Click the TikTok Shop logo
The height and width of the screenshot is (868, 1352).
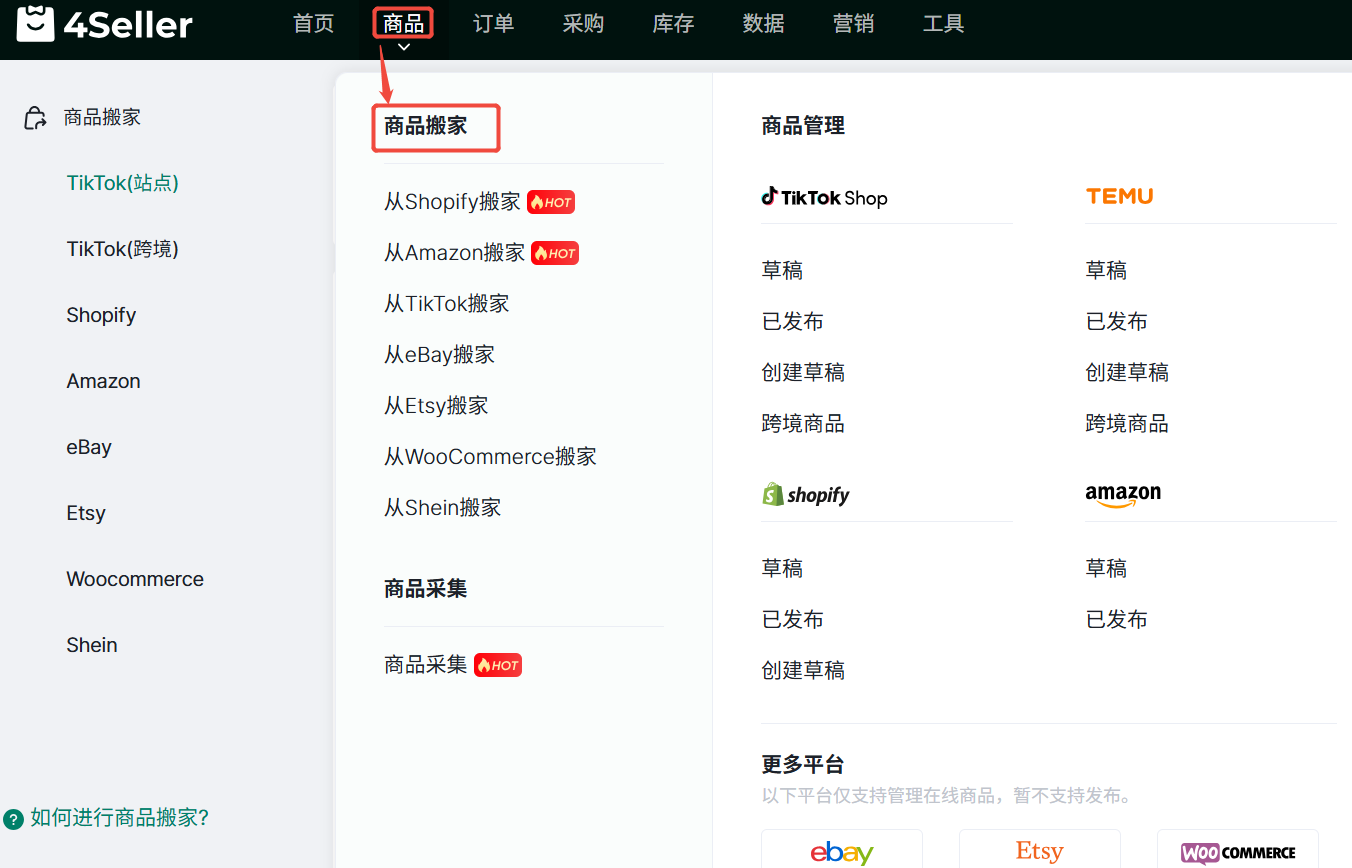click(x=824, y=197)
